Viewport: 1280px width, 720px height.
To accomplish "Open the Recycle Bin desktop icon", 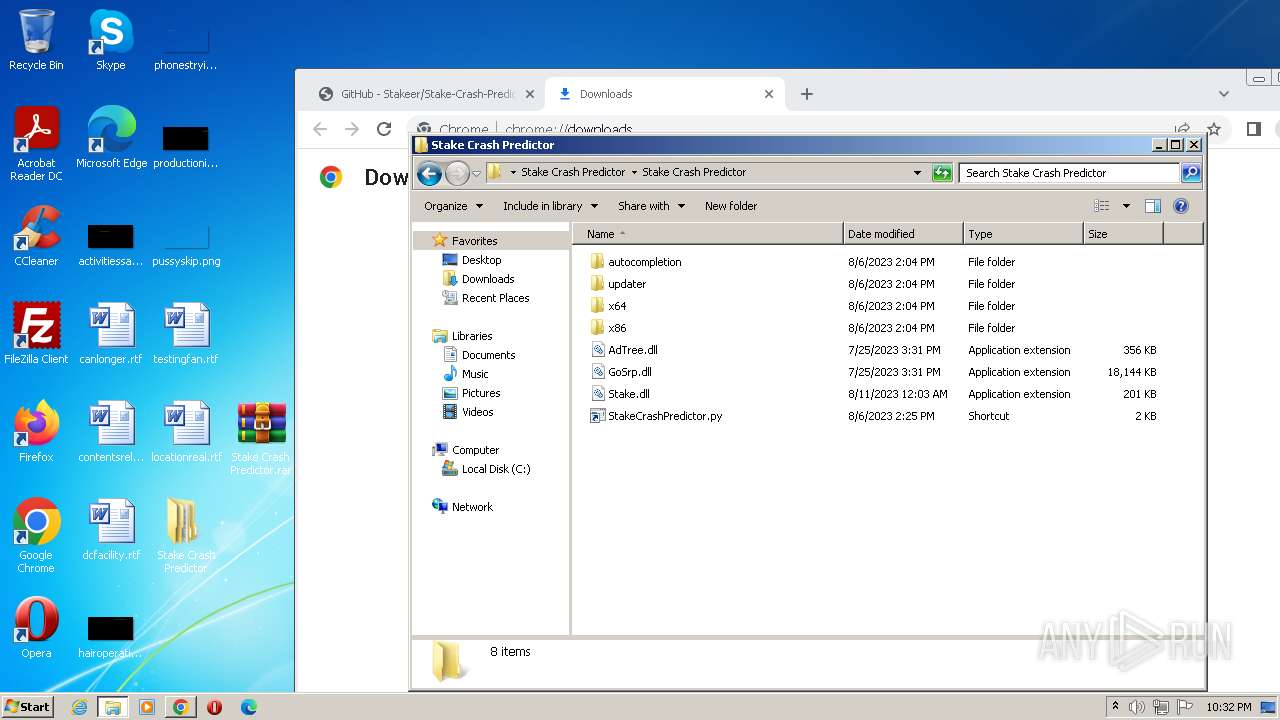I will pyautogui.click(x=36, y=40).
